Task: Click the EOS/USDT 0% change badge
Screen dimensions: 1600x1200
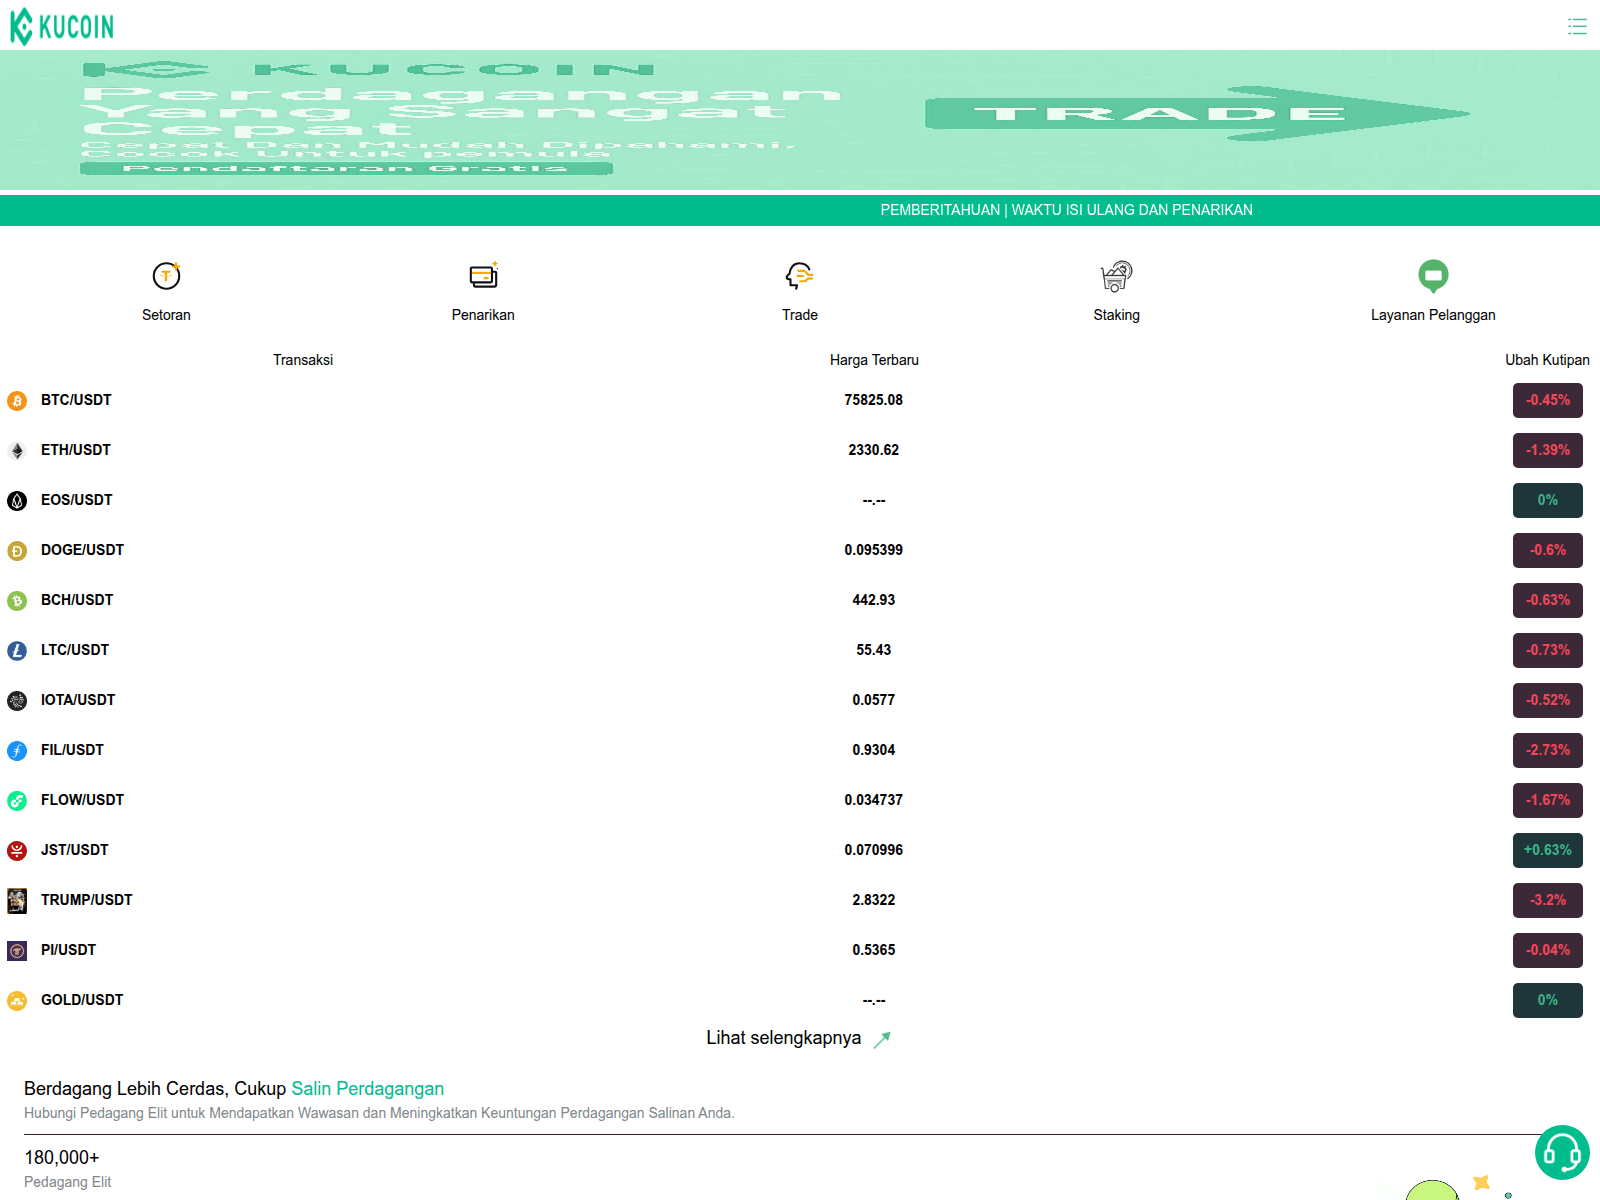Action: click(x=1548, y=500)
